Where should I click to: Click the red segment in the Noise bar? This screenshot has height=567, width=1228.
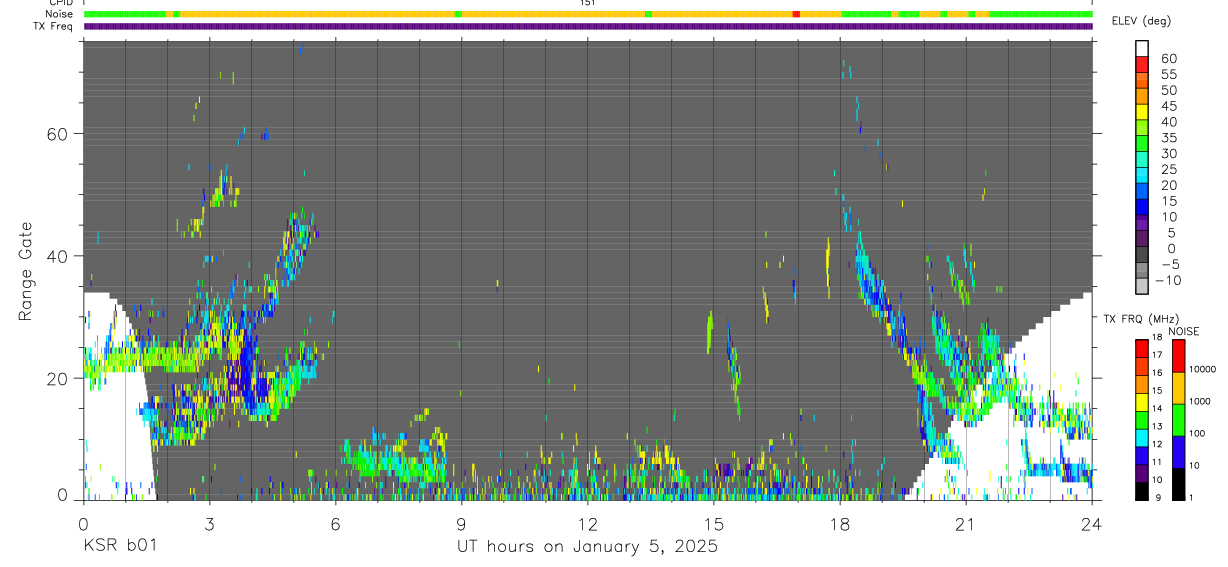click(796, 14)
